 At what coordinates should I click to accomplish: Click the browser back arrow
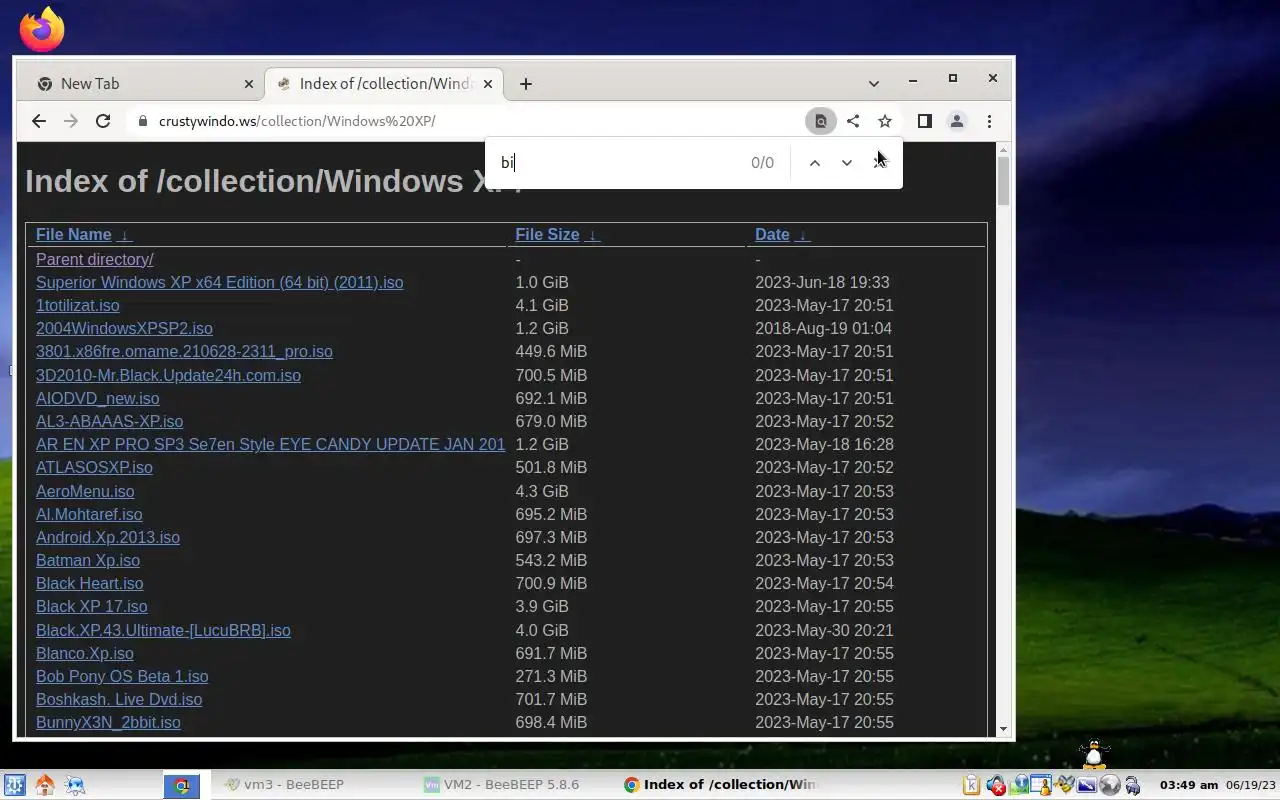[38, 121]
